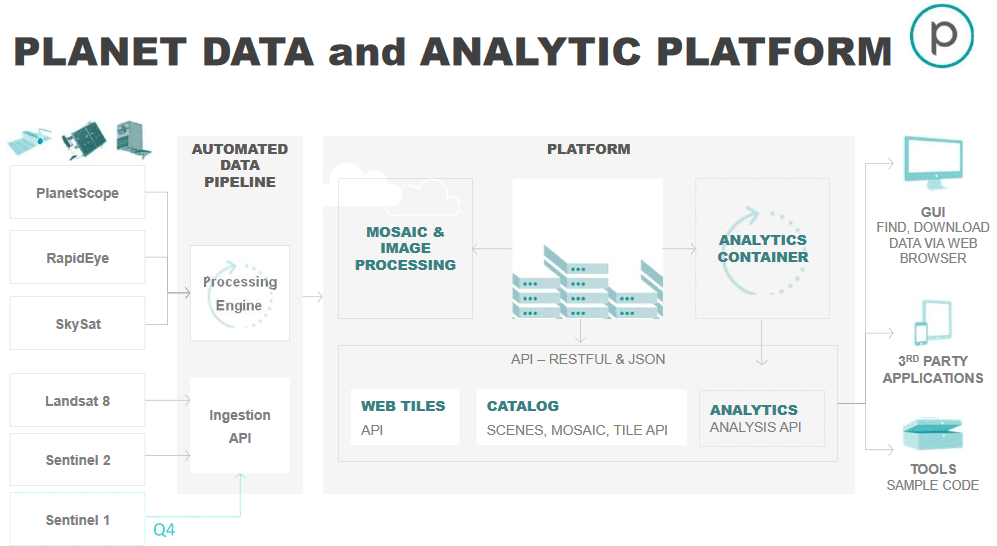
Task: Select the PlanetScope data source box
Action: [78, 193]
